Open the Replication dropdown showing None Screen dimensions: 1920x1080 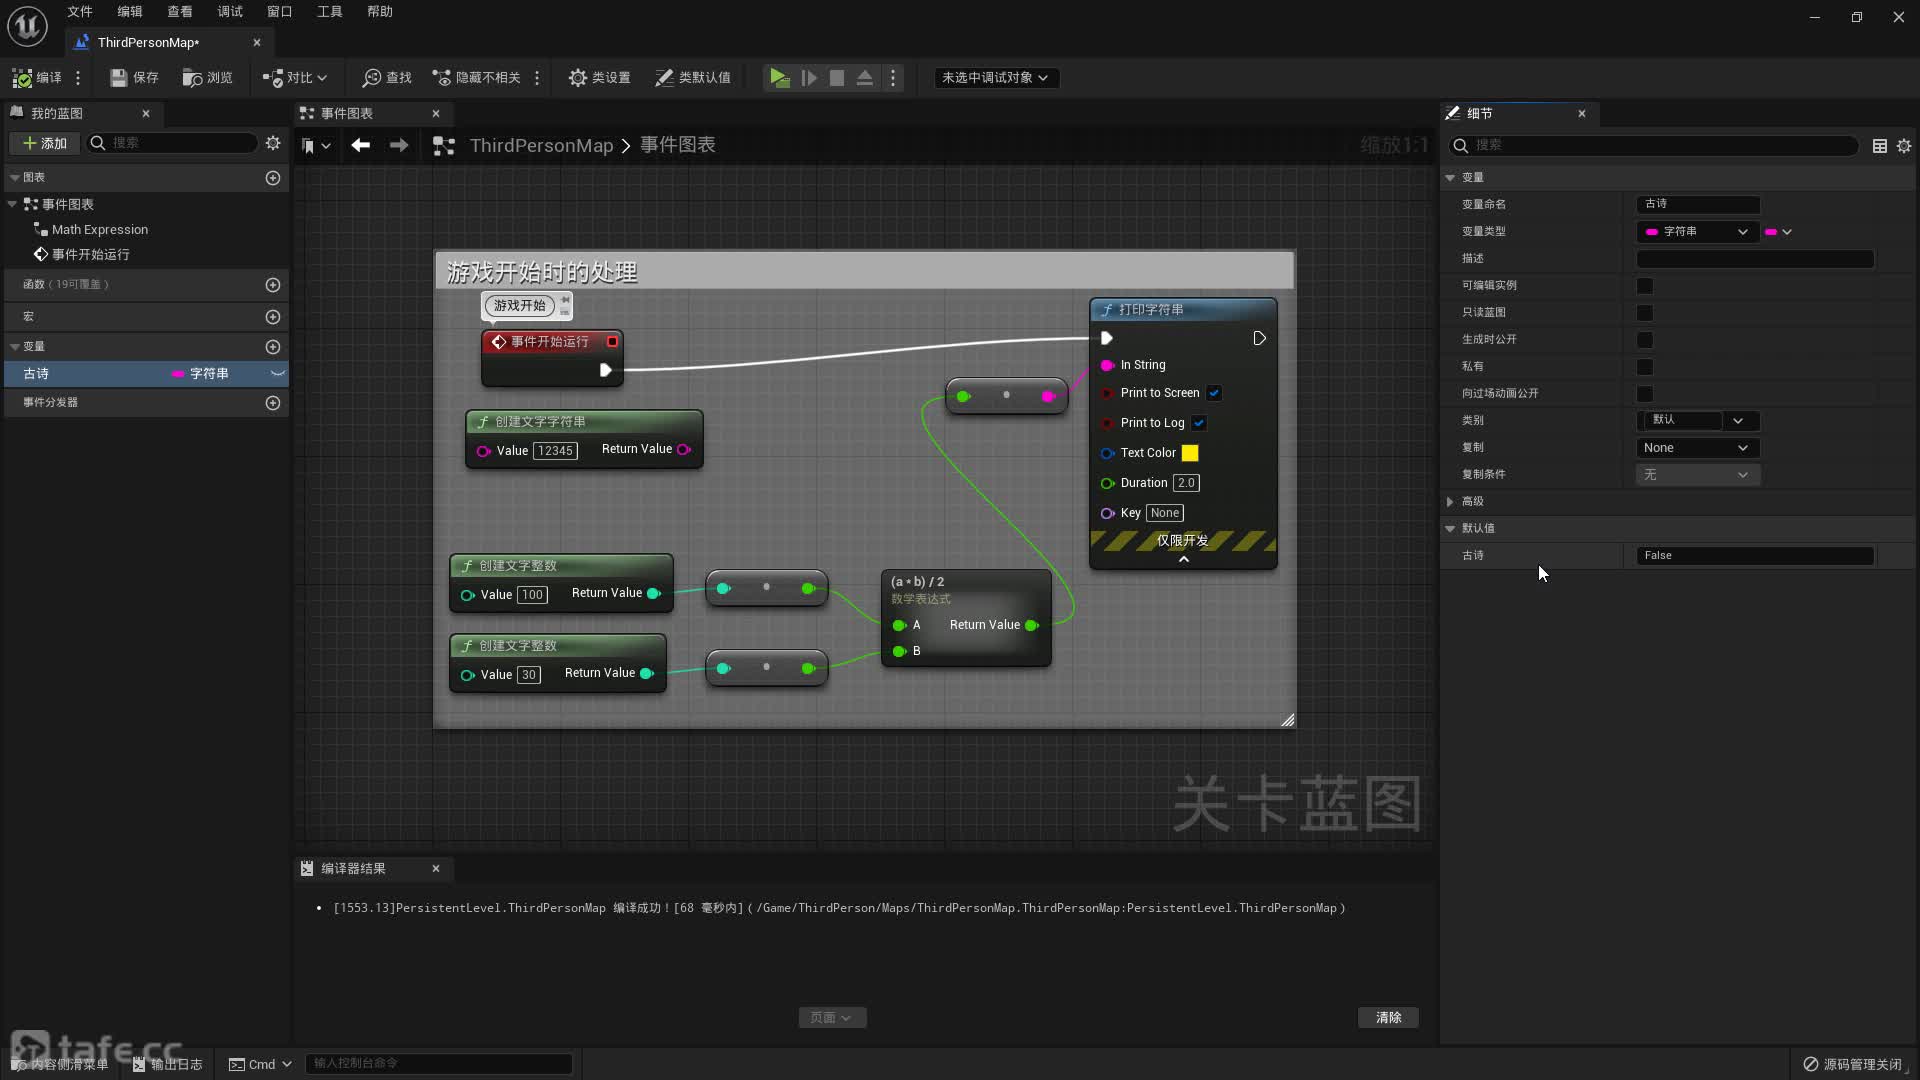pos(1698,448)
